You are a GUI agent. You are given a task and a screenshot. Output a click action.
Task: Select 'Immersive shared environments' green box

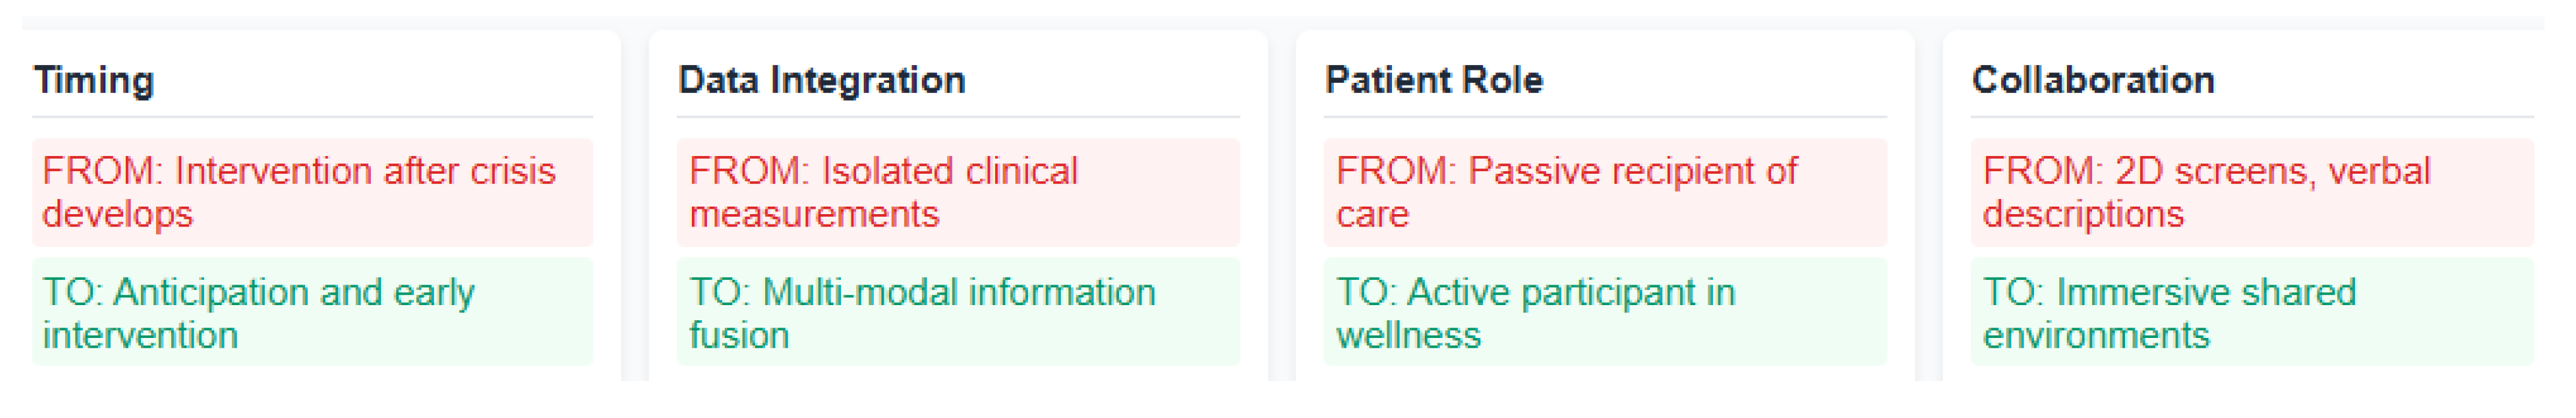point(2251,313)
